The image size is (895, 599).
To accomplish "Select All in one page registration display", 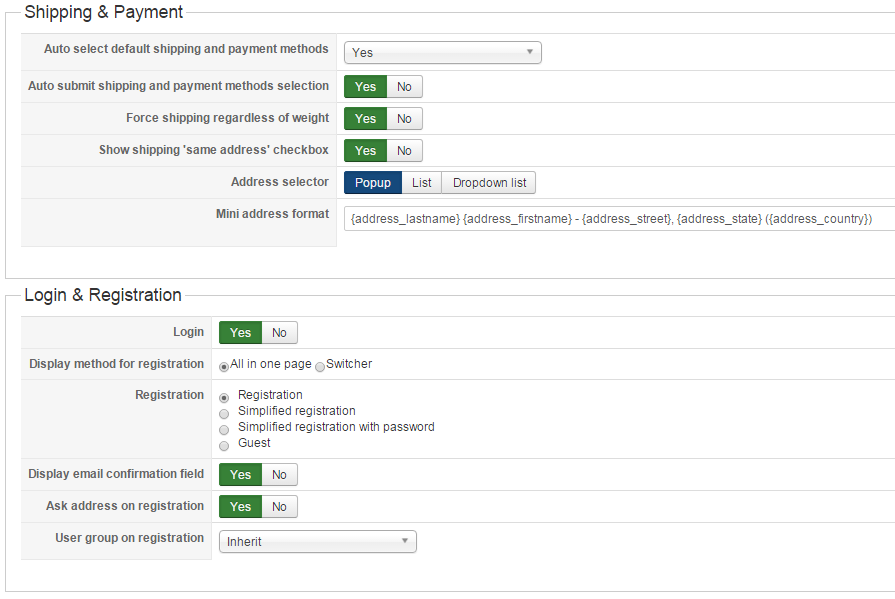I will [224, 366].
